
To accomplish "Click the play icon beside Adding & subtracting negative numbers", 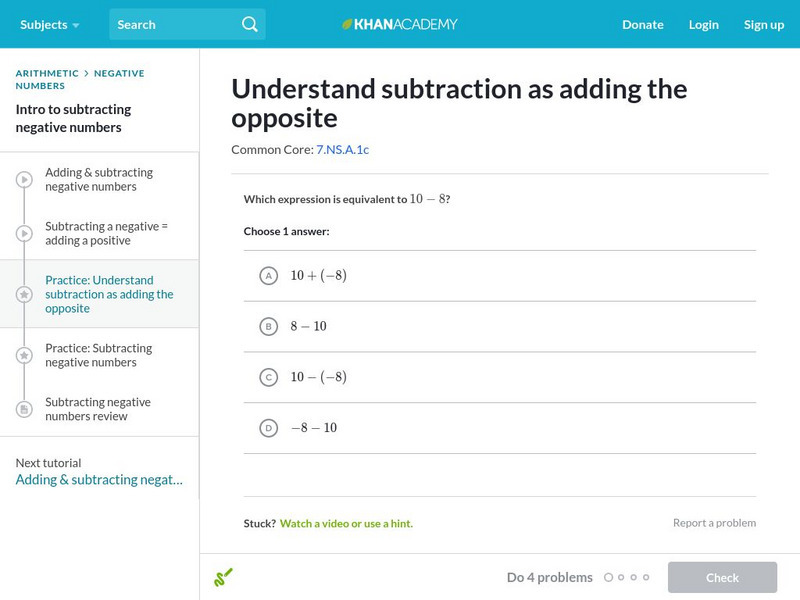I will click(24, 180).
